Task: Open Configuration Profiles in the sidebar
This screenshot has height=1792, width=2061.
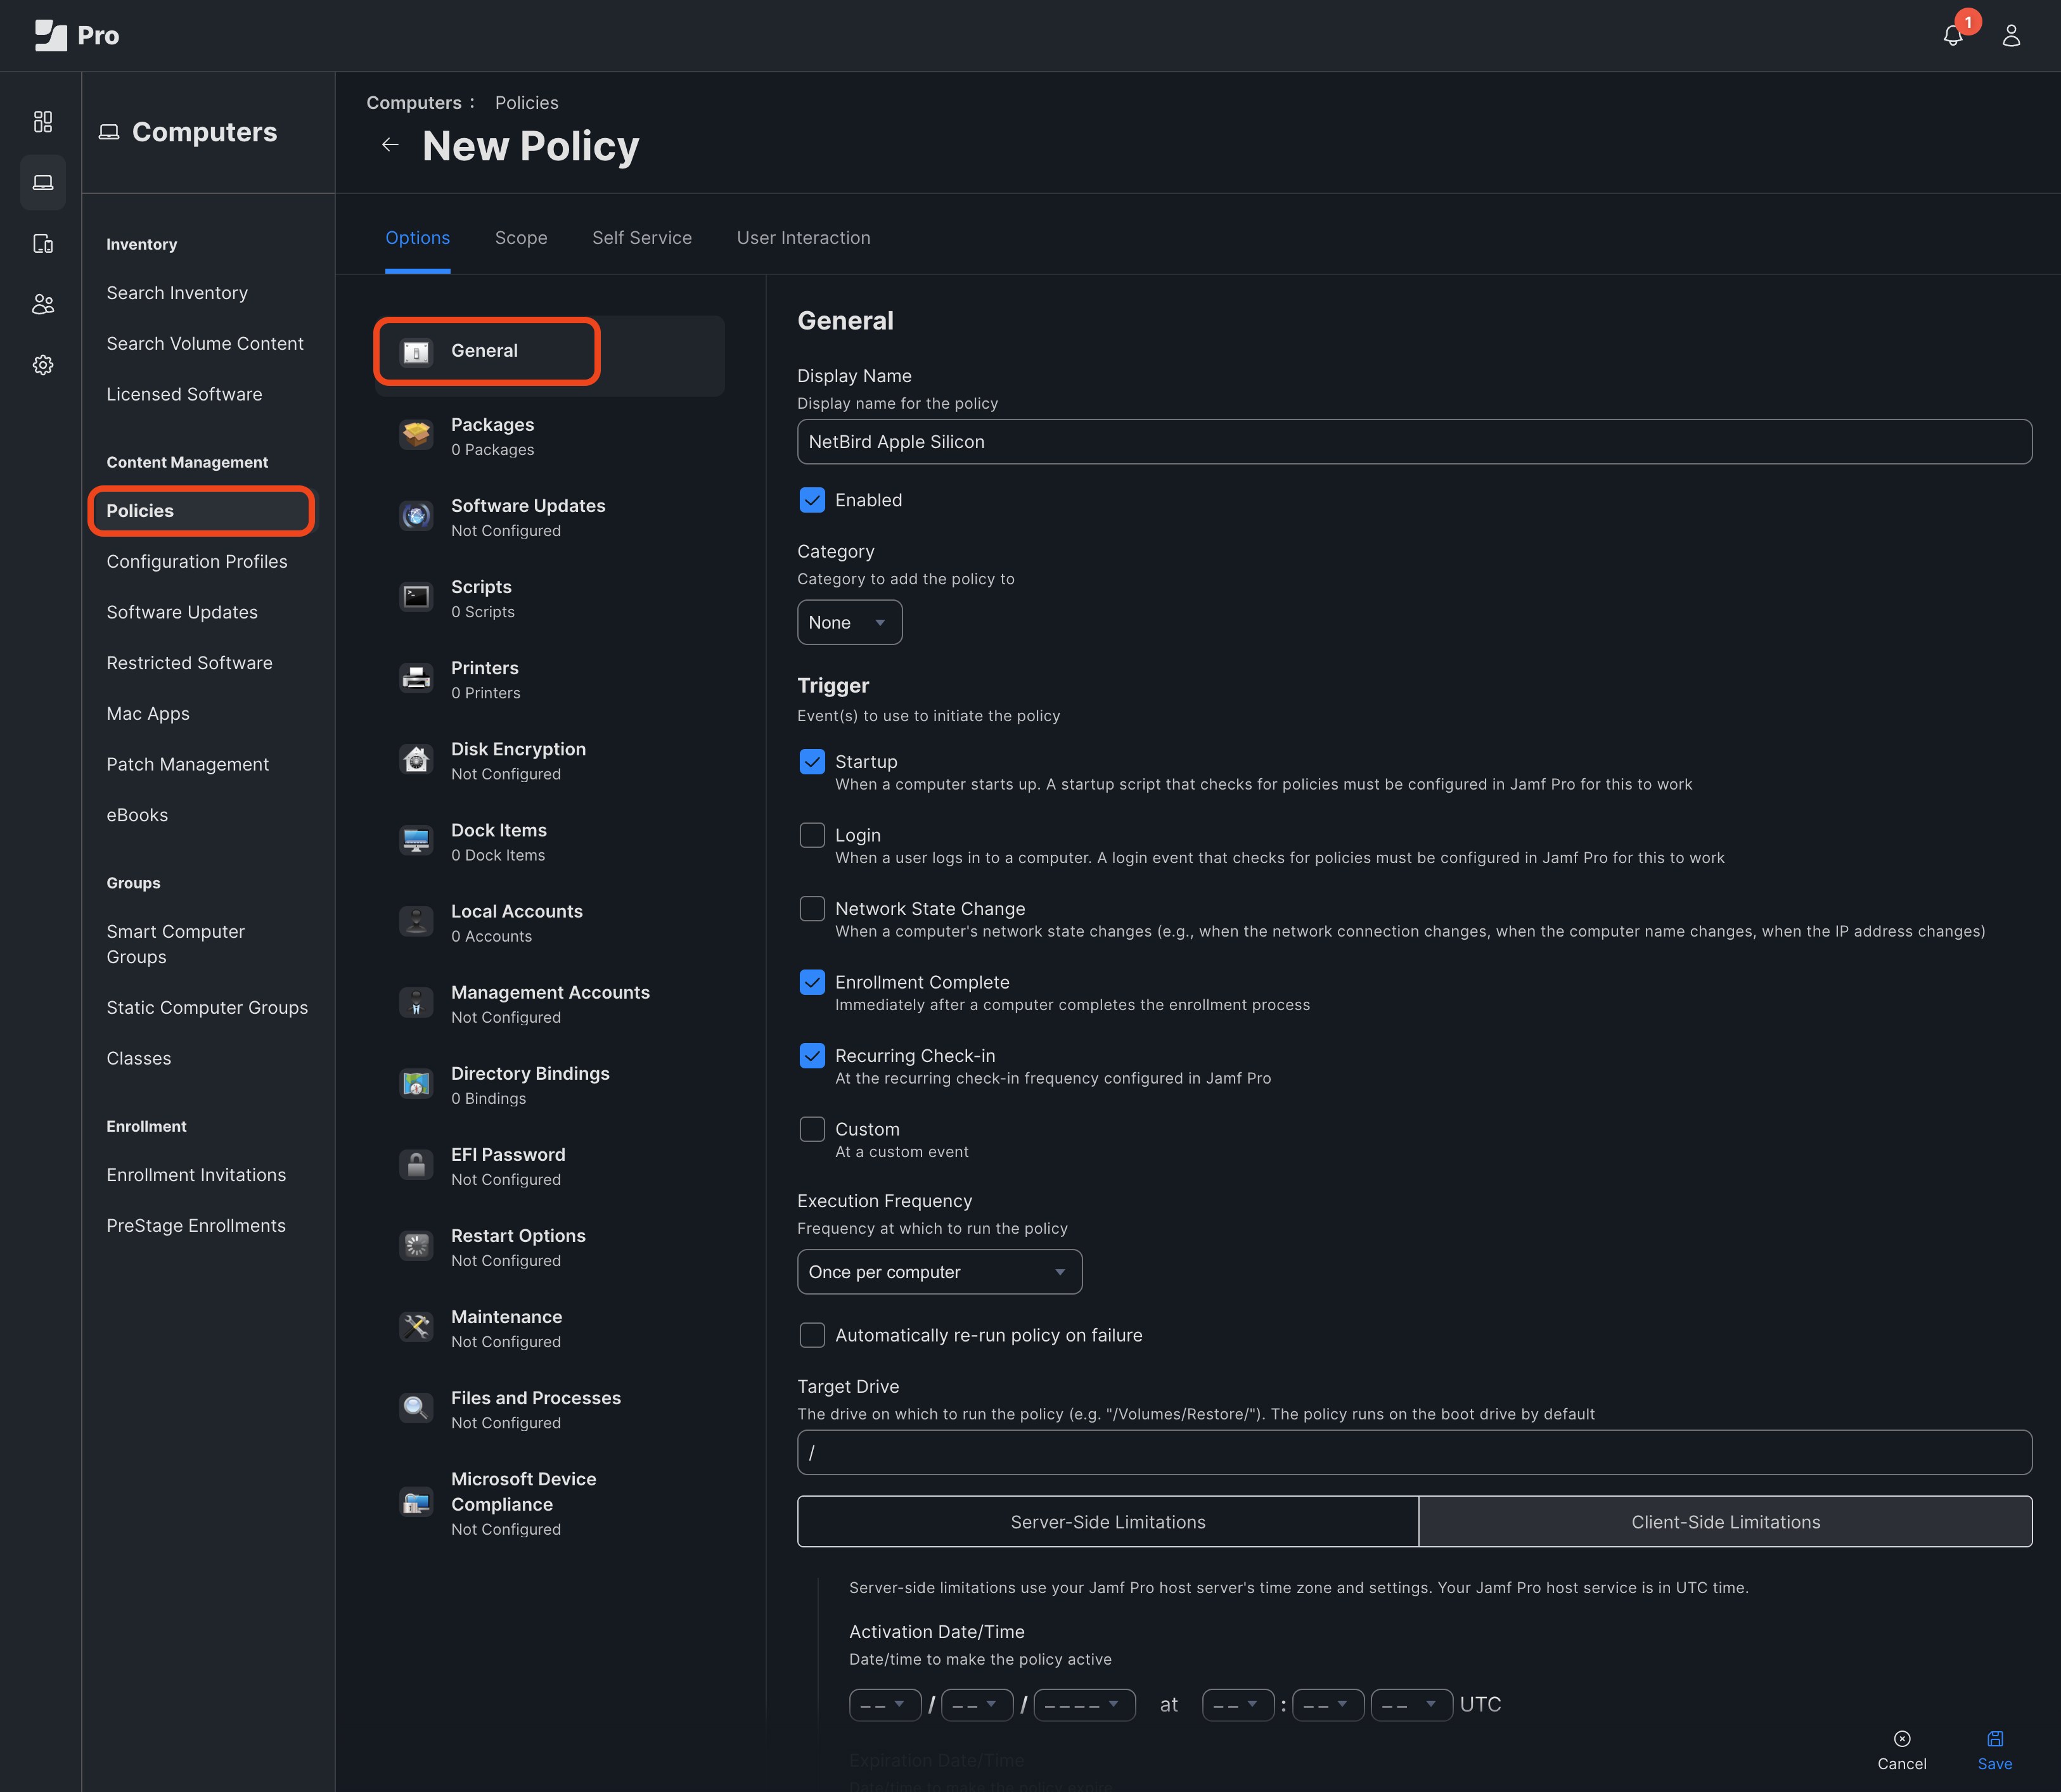Action: (x=197, y=561)
